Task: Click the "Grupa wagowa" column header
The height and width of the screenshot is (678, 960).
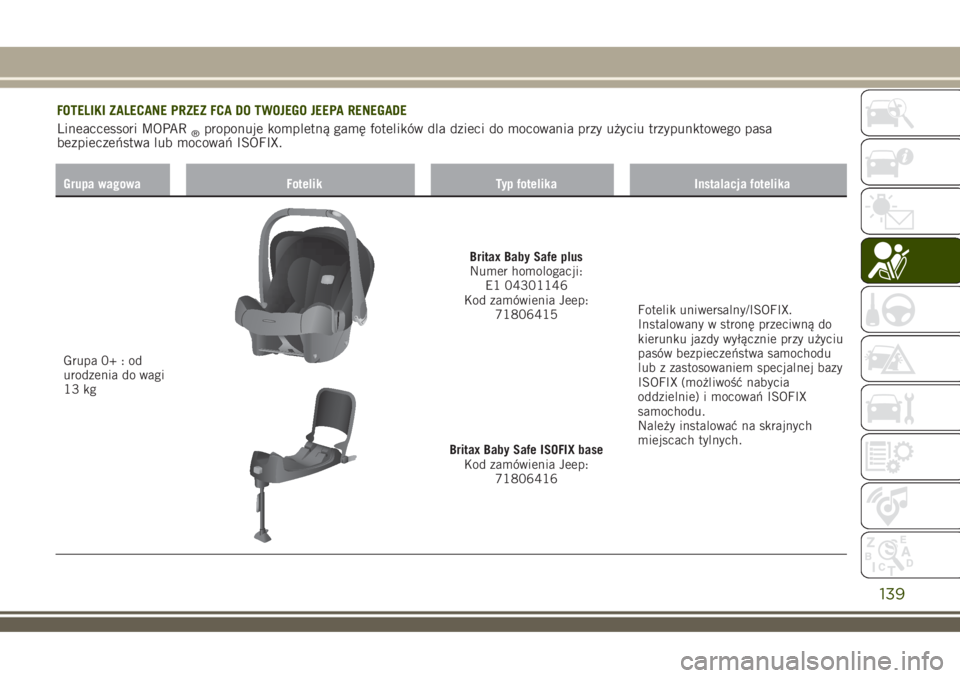Action: (x=113, y=181)
